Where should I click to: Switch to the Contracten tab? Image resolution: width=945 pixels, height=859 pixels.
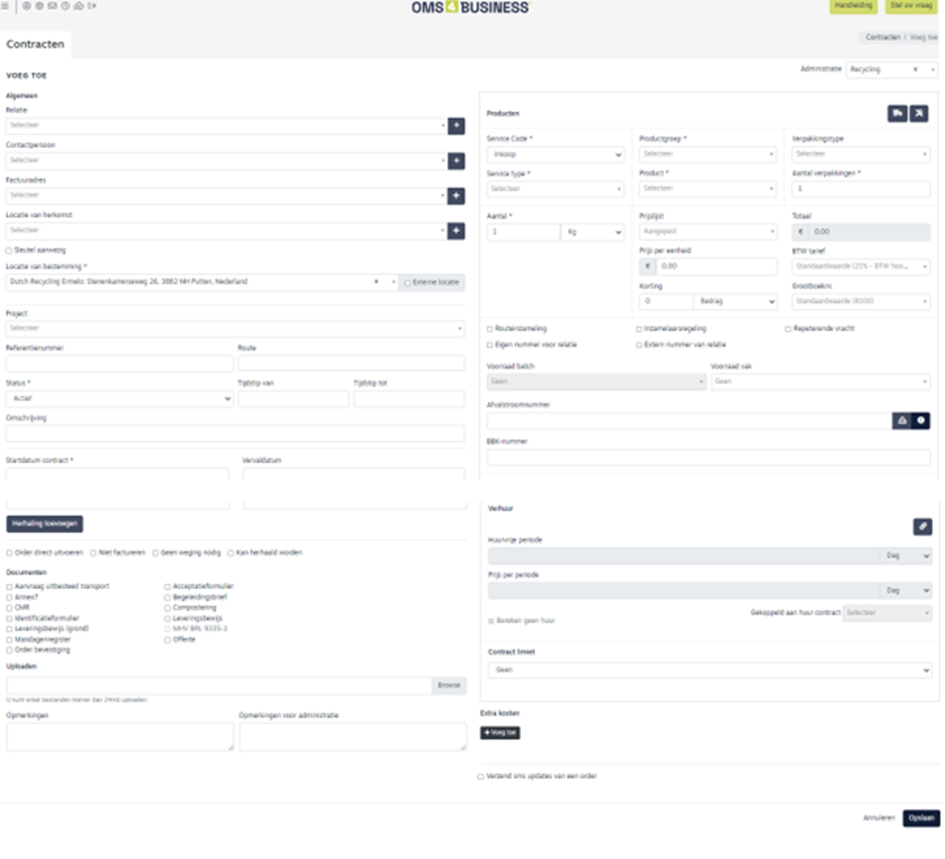pyautogui.click(x=36, y=45)
